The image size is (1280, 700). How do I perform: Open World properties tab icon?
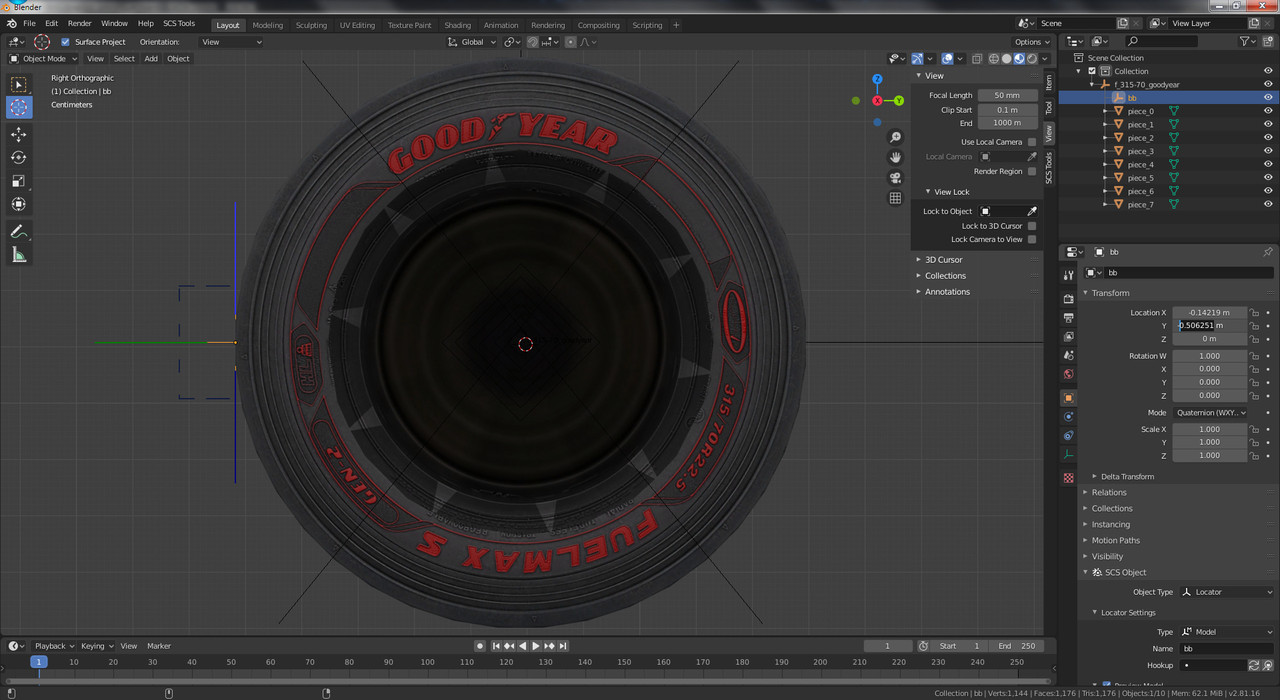coord(1068,375)
